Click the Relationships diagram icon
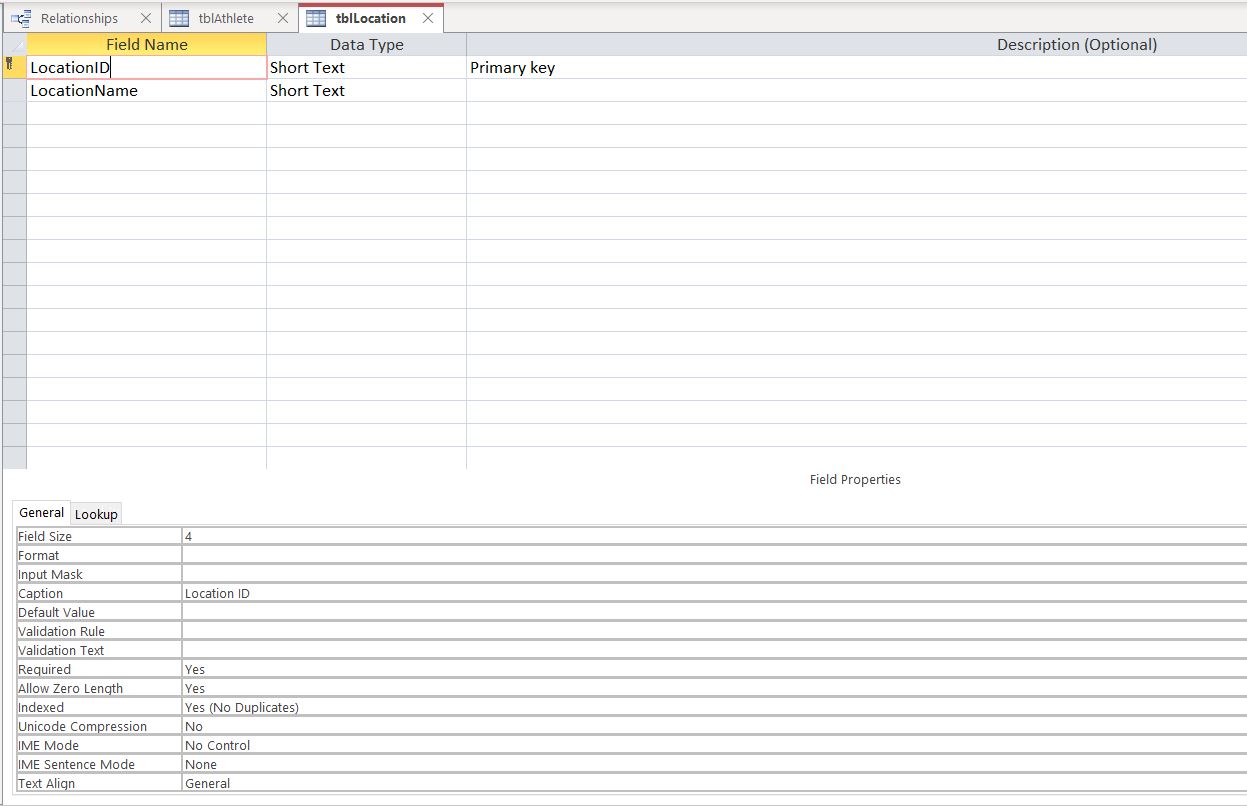Viewport: 1247px width, 806px height. pyautogui.click(x=21, y=18)
